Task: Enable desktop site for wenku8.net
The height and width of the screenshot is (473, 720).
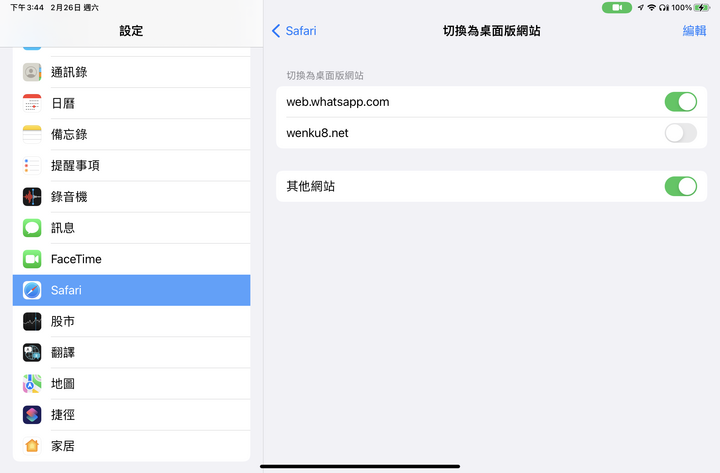Action: (681, 133)
